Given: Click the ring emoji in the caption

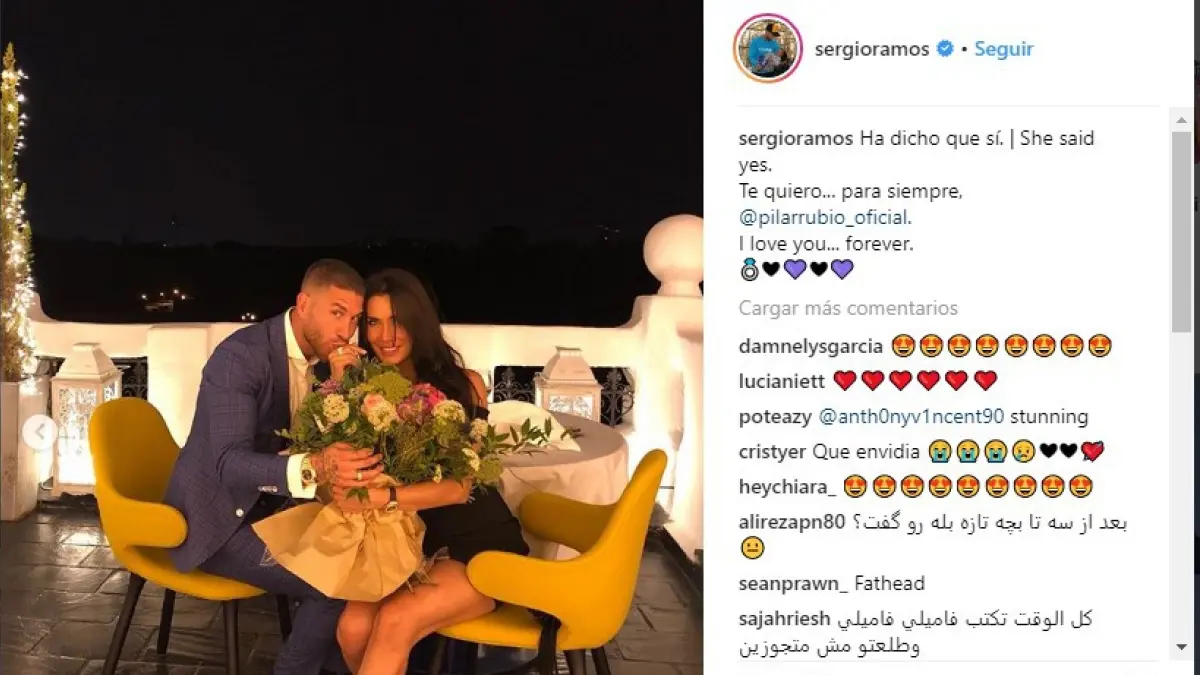Looking at the screenshot, I should (749, 269).
